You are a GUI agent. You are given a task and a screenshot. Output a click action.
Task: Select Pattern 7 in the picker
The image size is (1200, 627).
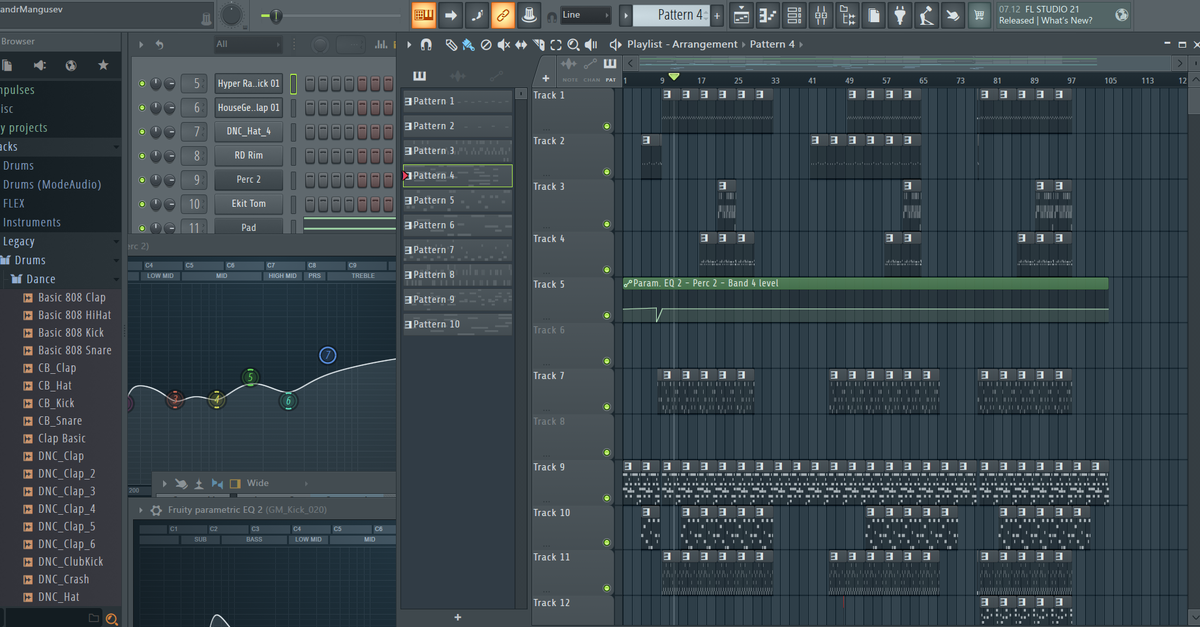coord(458,250)
